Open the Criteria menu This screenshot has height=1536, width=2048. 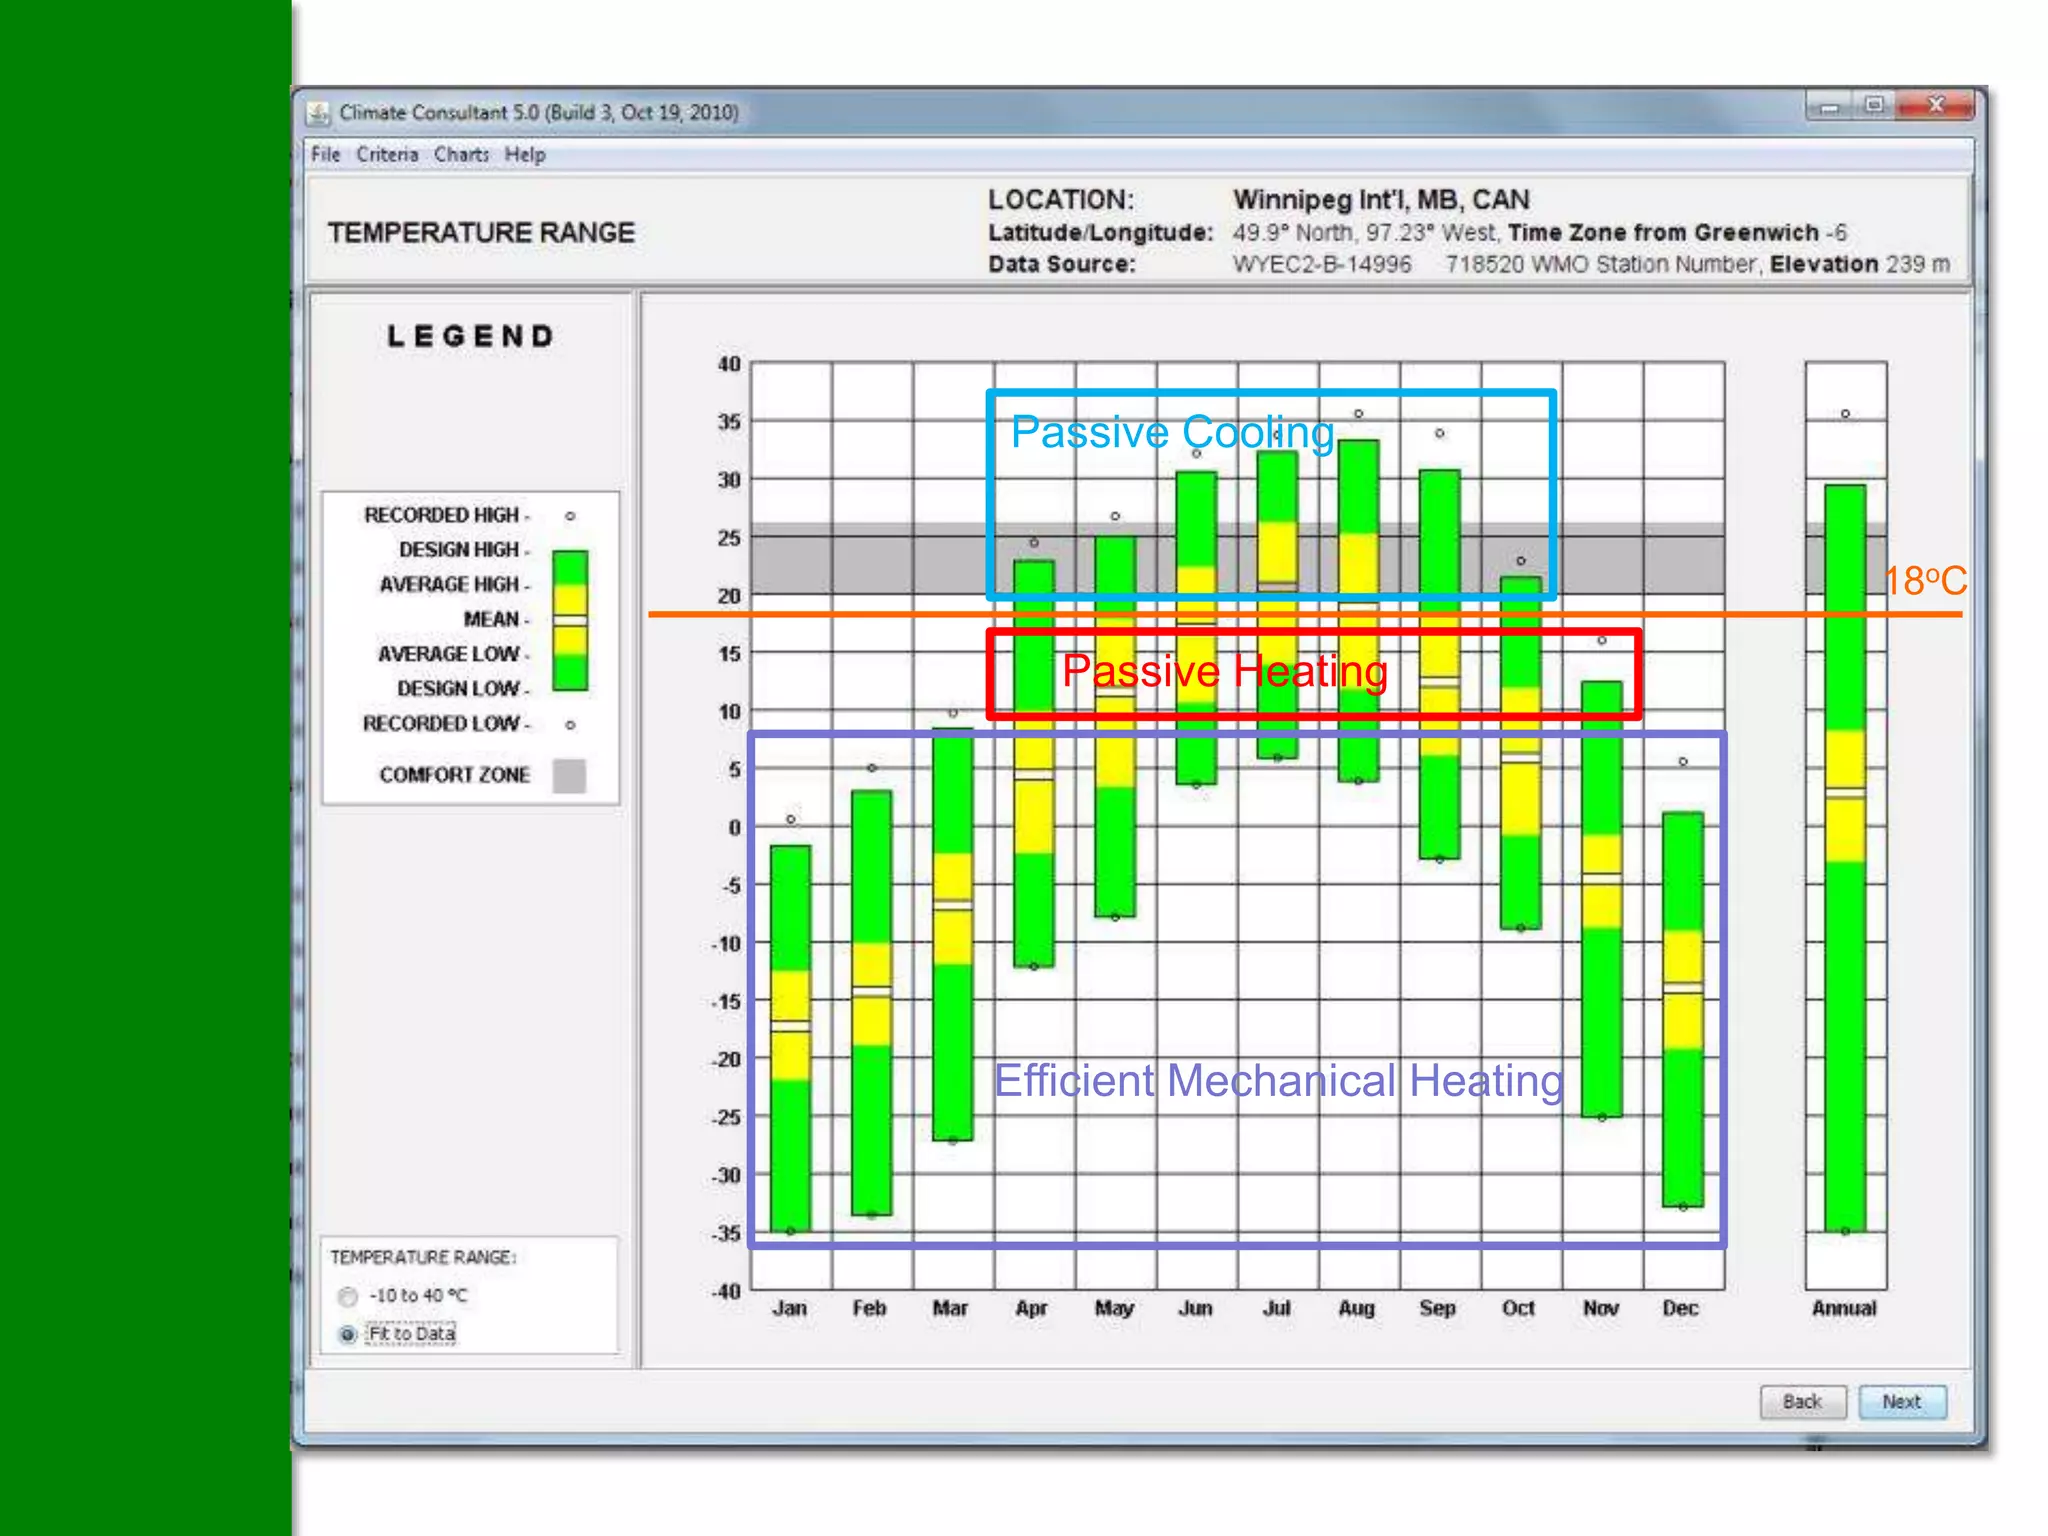[x=387, y=155]
